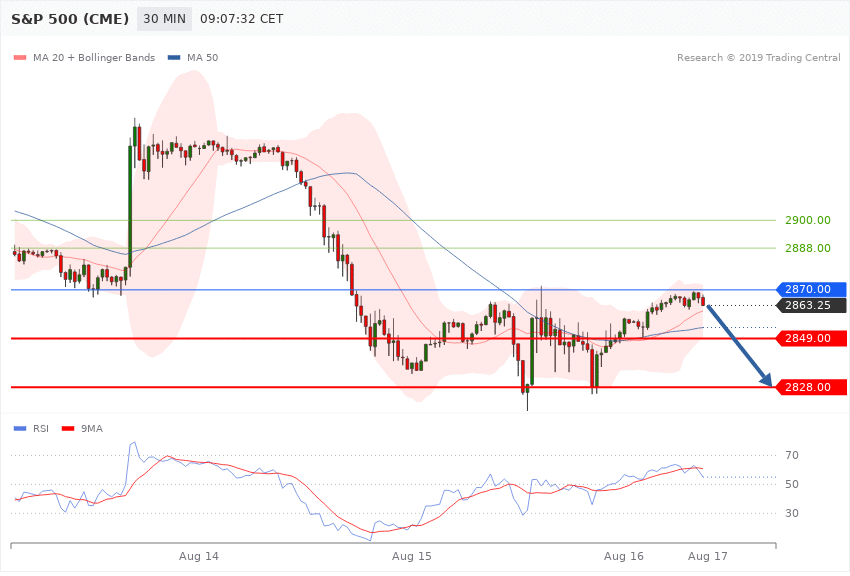
Task: Click the Aug 15 date label
Action: tap(412, 556)
